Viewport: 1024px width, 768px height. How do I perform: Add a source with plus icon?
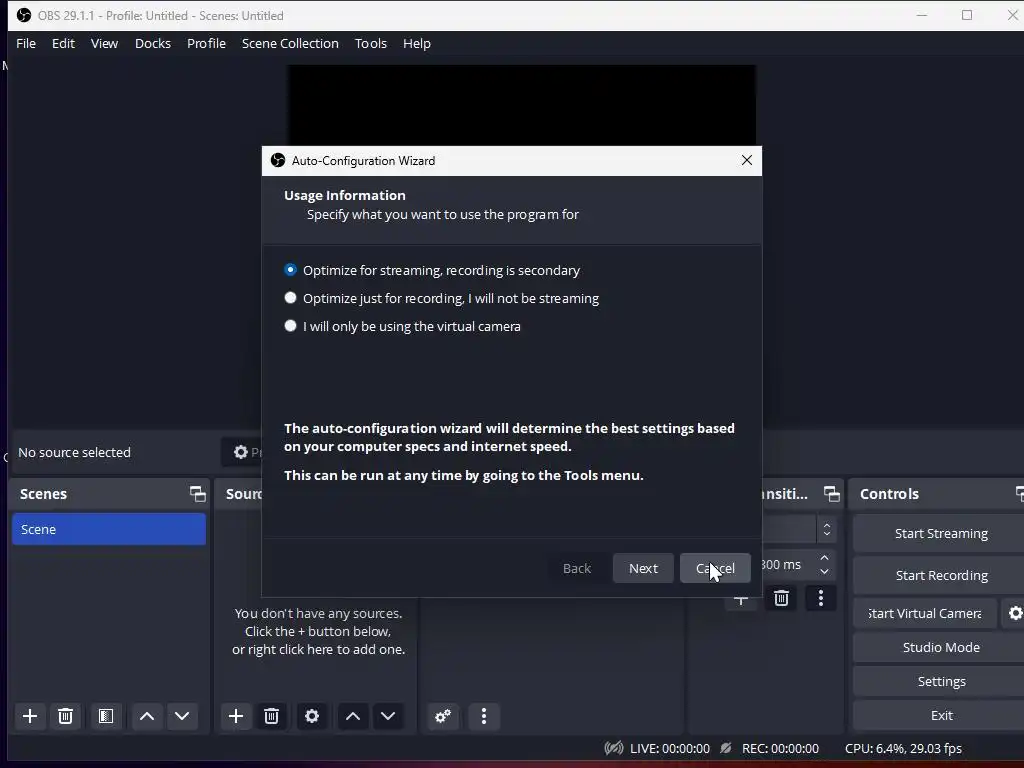[x=236, y=716]
